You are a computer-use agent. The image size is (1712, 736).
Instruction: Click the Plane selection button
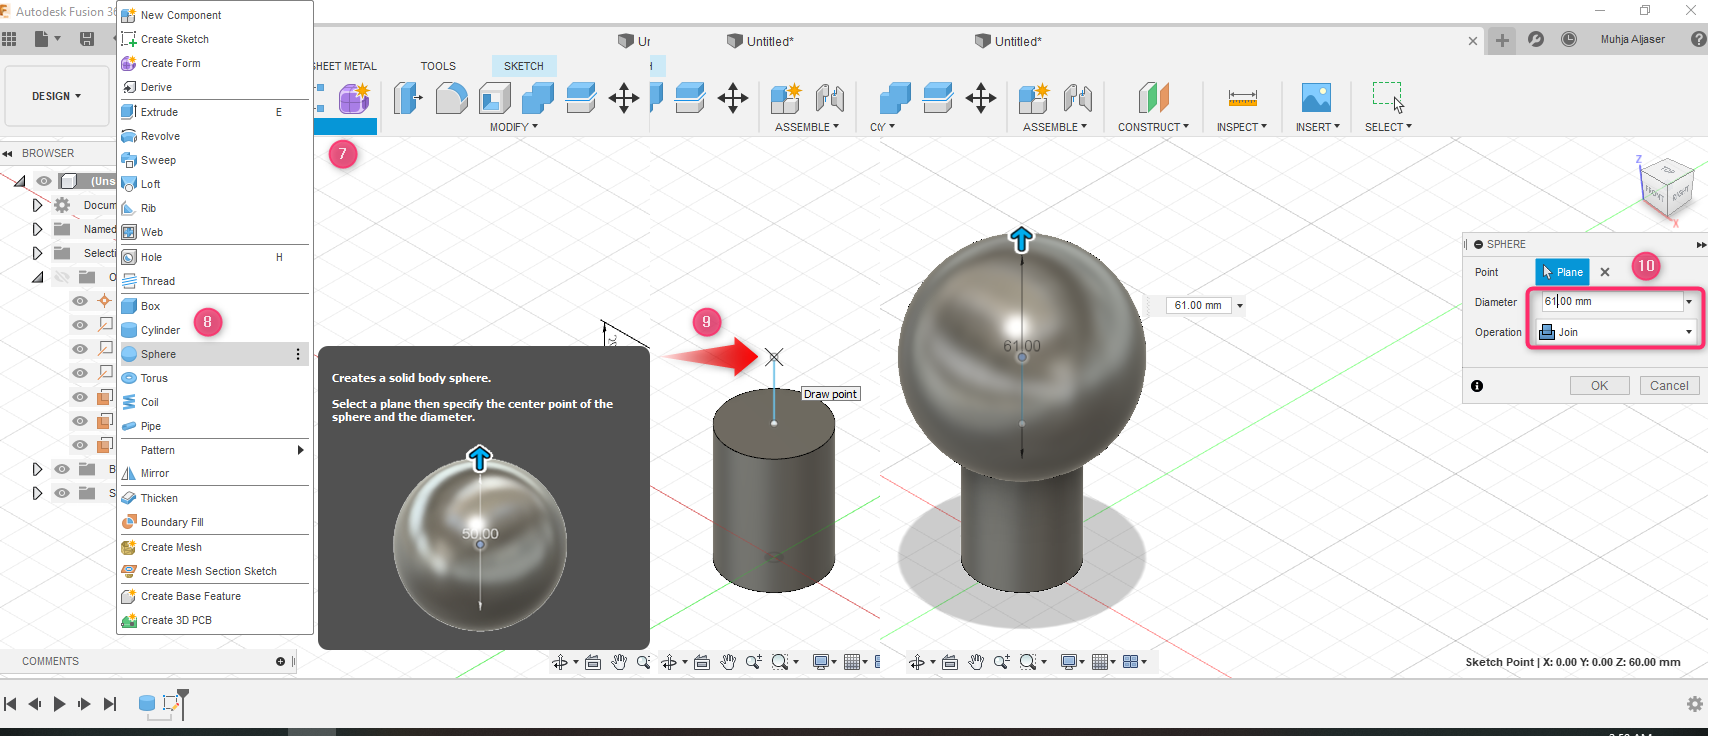tap(1562, 272)
